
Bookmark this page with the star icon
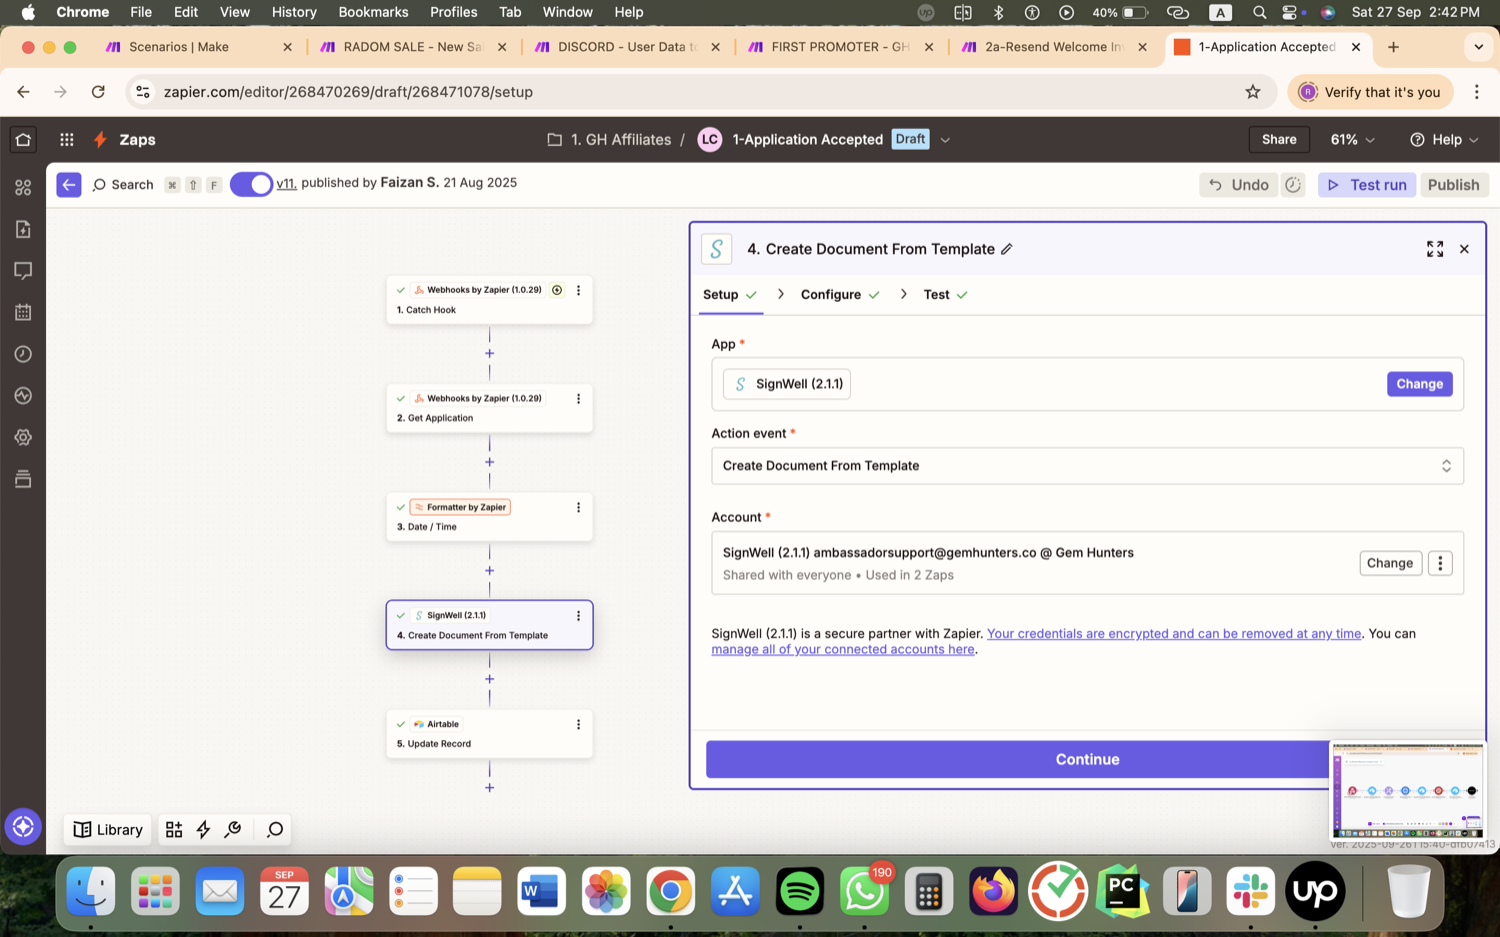coord(1253,92)
